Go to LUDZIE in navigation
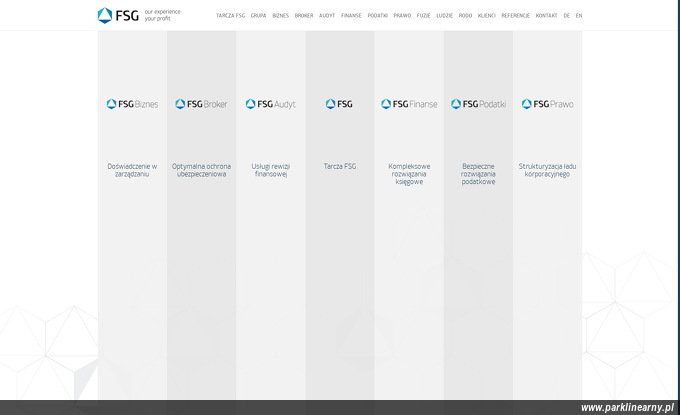 click(x=445, y=16)
